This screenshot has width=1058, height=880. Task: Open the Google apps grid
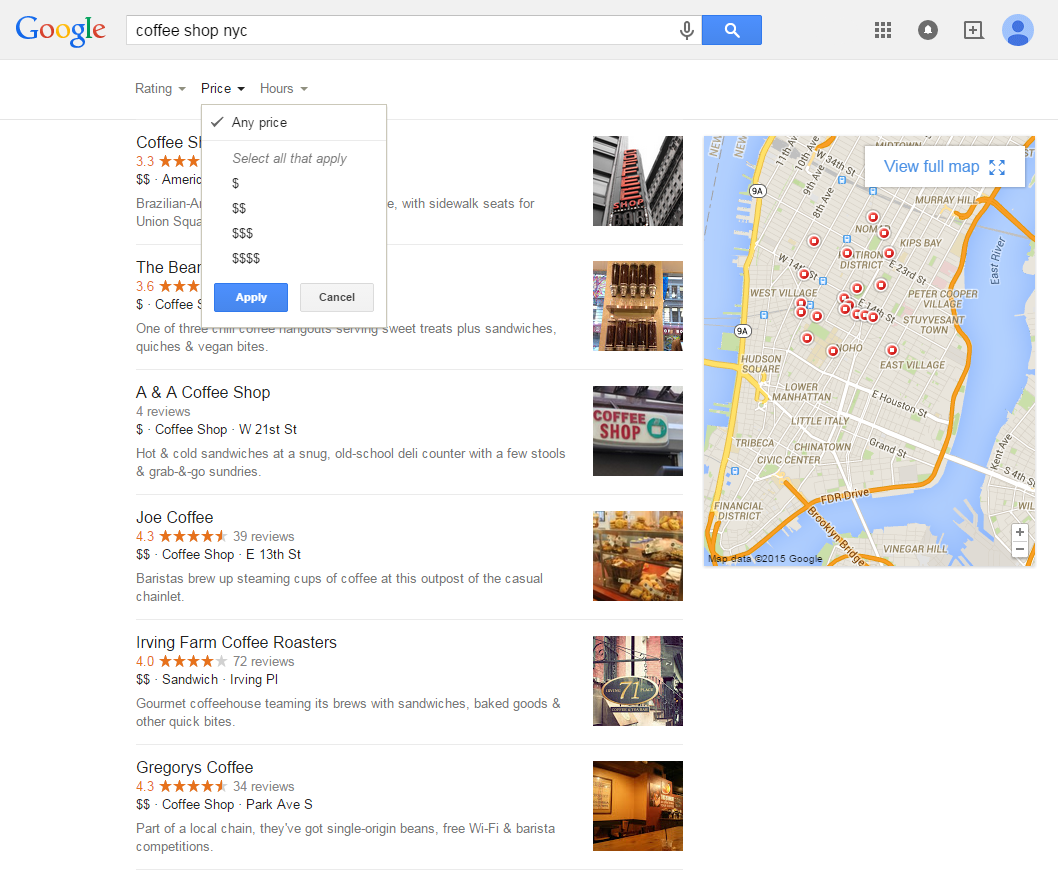tap(883, 30)
